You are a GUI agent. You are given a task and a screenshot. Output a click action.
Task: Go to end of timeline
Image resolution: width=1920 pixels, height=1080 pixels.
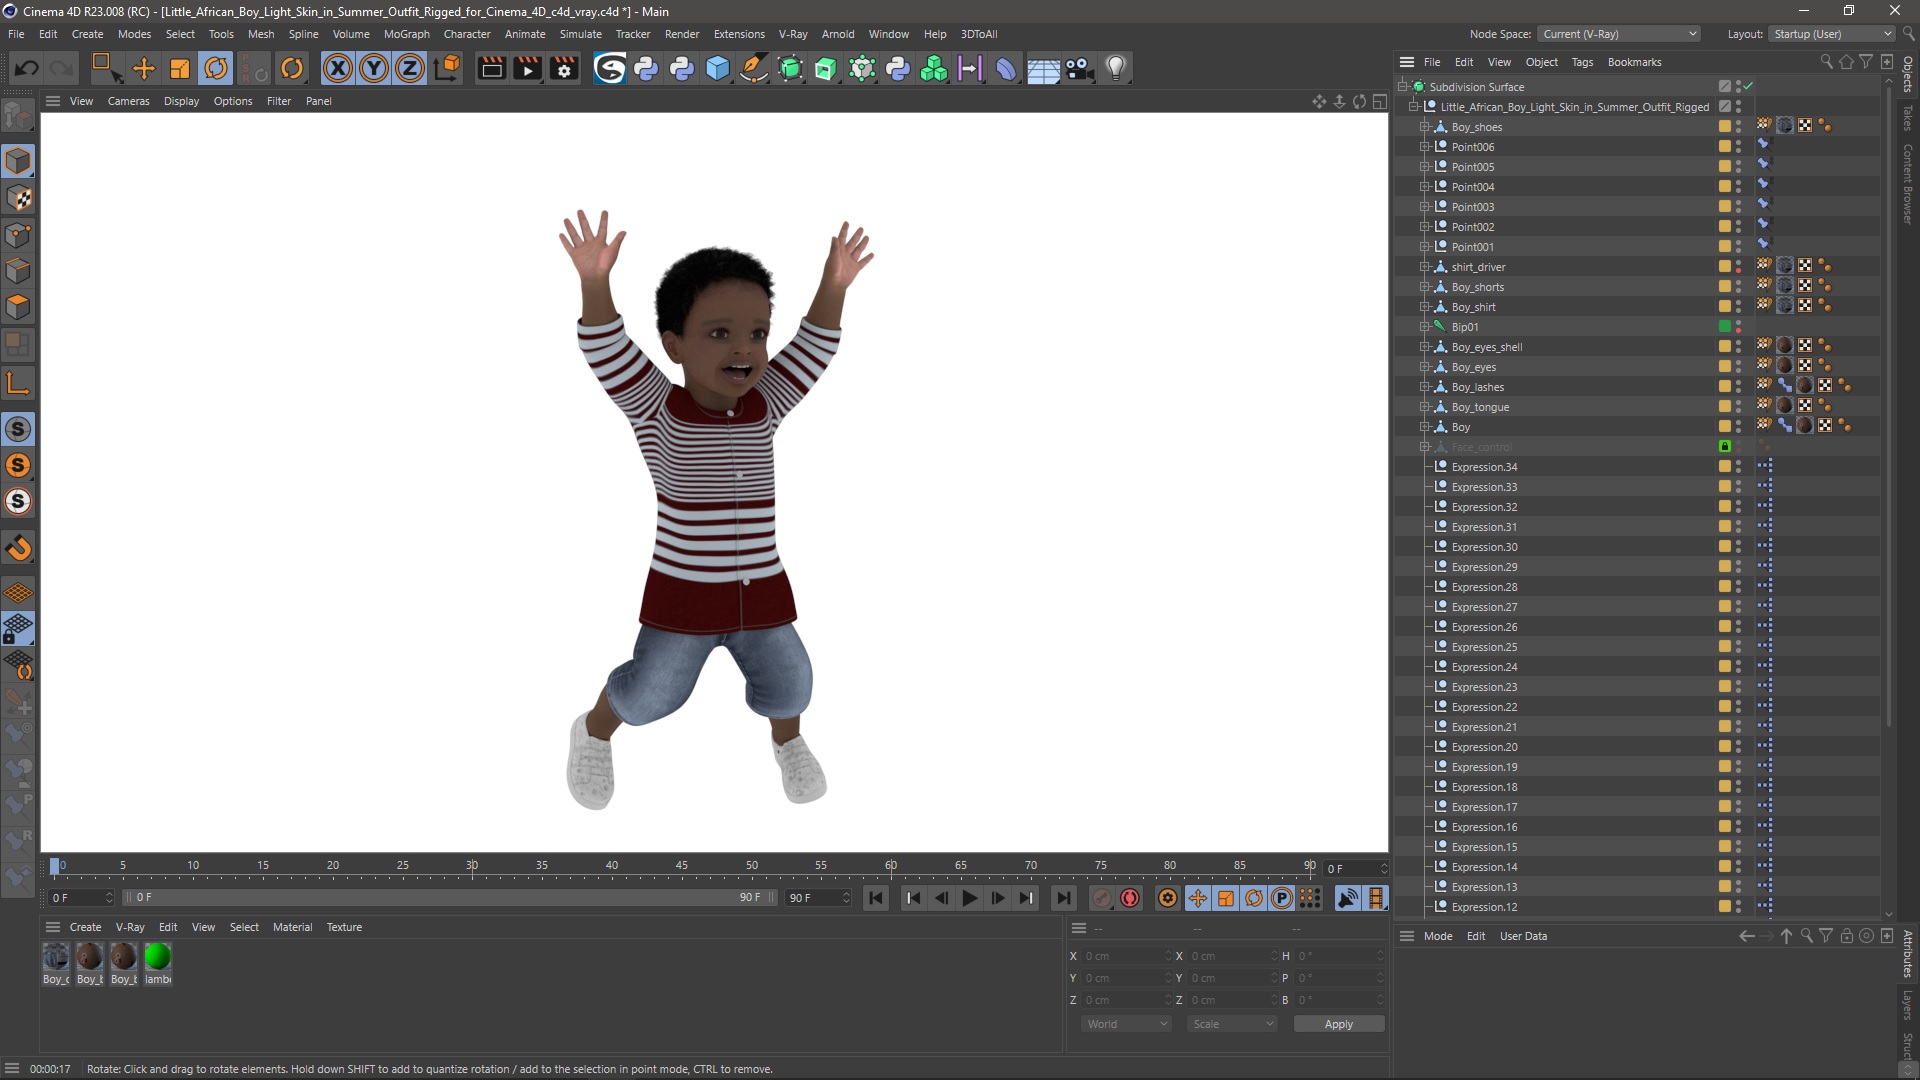click(x=1064, y=898)
